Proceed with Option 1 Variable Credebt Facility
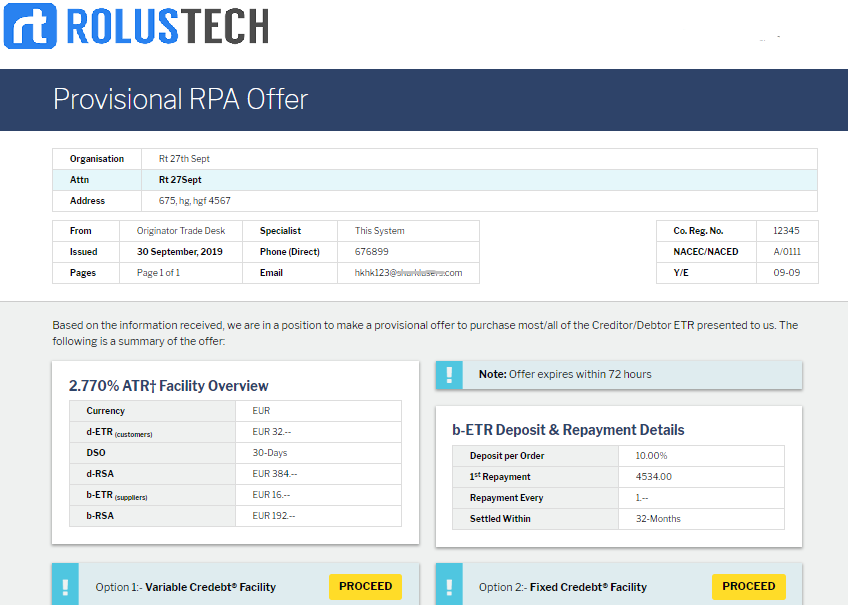Viewport: 848px width, 605px height. click(x=366, y=587)
